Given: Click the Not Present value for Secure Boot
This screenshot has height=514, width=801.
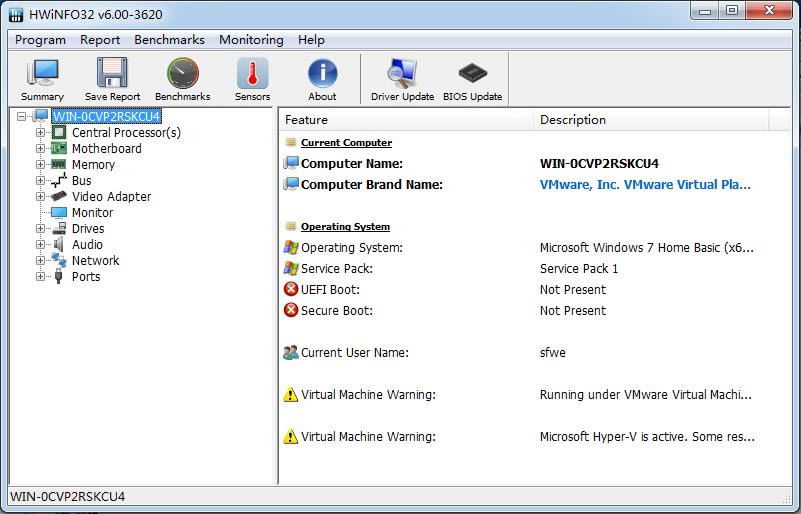Looking at the screenshot, I should (573, 310).
